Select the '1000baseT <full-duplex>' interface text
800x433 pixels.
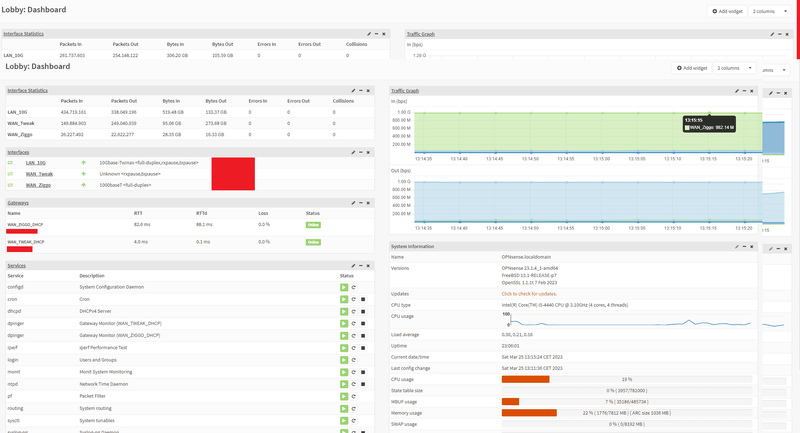tap(125, 185)
